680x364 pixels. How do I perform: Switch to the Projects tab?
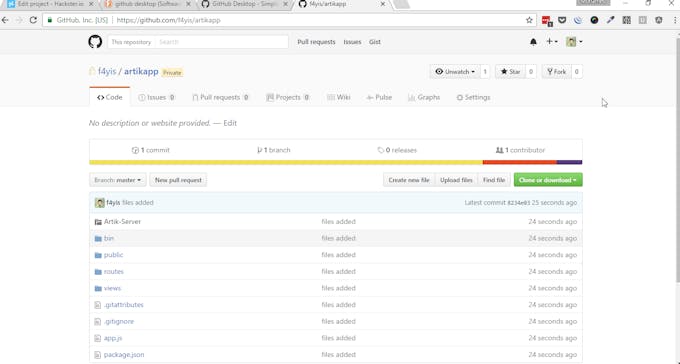tap(288, 97)
